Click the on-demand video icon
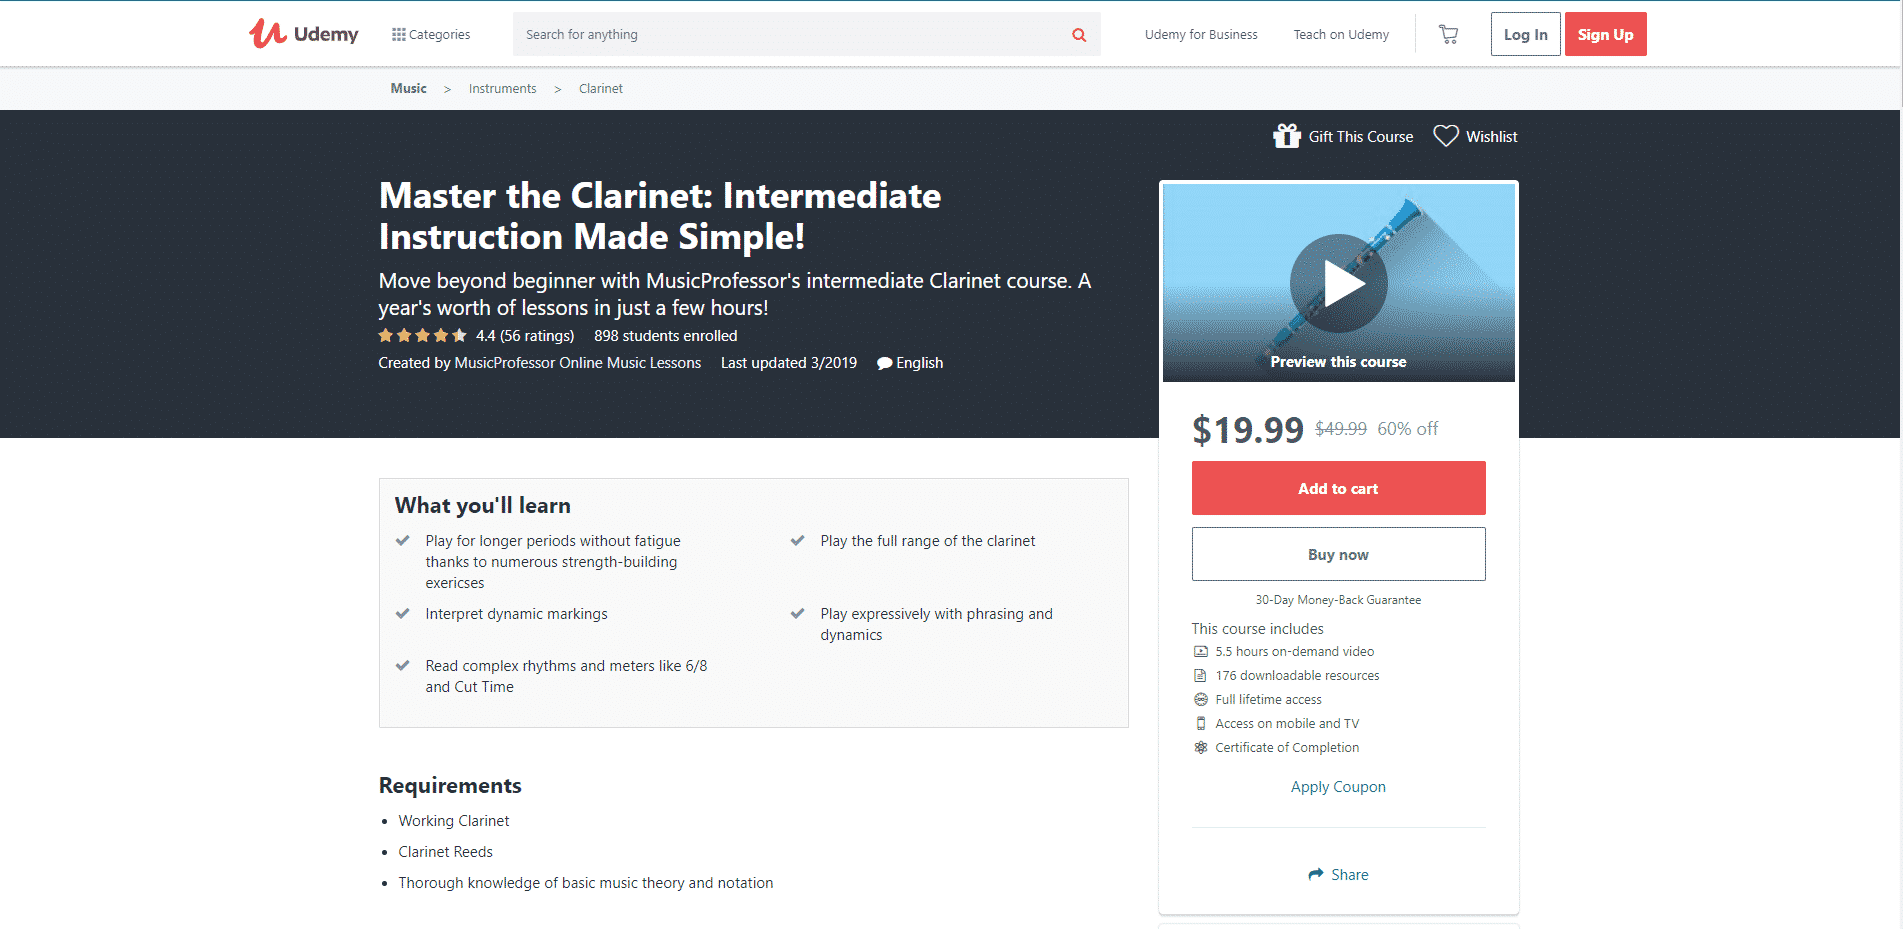This screenshot has width=1903, height=929. click(1201, 651)
